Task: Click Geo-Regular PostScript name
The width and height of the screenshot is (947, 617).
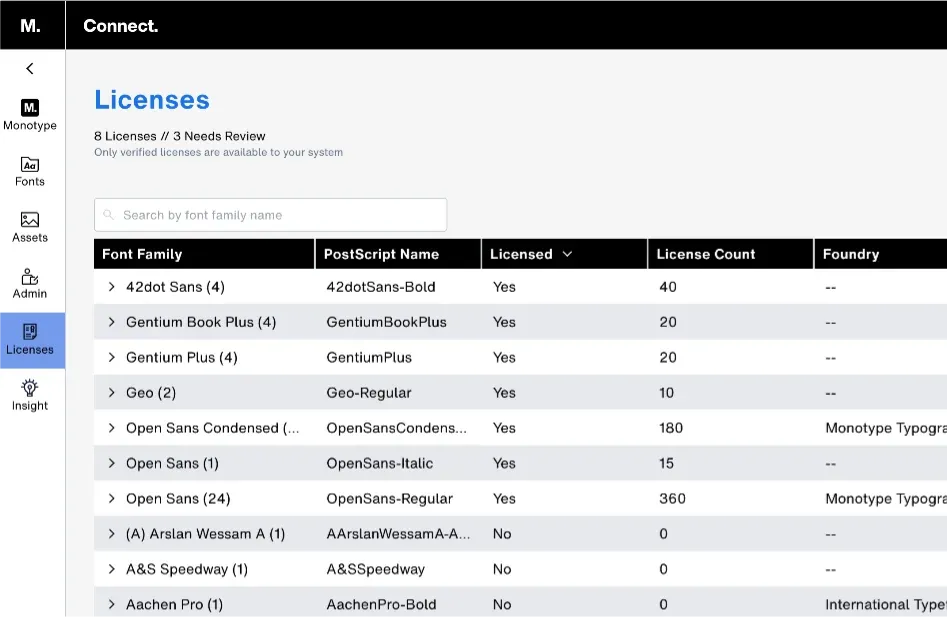Action: tap(368, 392)
